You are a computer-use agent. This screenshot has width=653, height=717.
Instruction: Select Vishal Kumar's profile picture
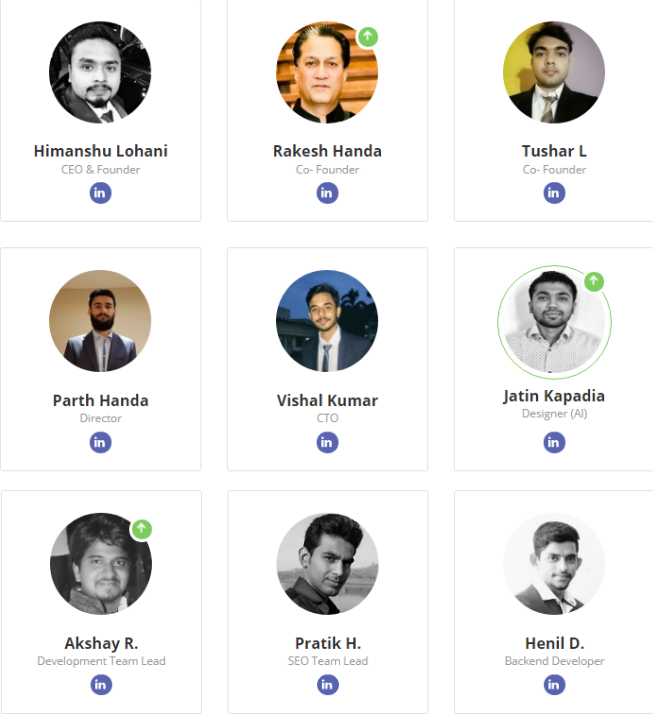(x=327, y=321)
